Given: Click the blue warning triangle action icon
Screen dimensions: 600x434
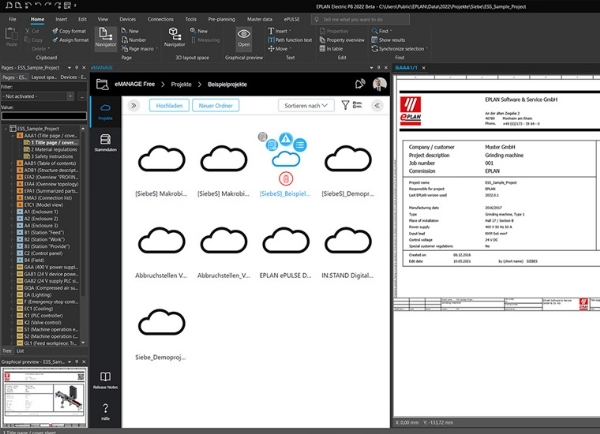Looking at the screenshot, I should 286,139.
